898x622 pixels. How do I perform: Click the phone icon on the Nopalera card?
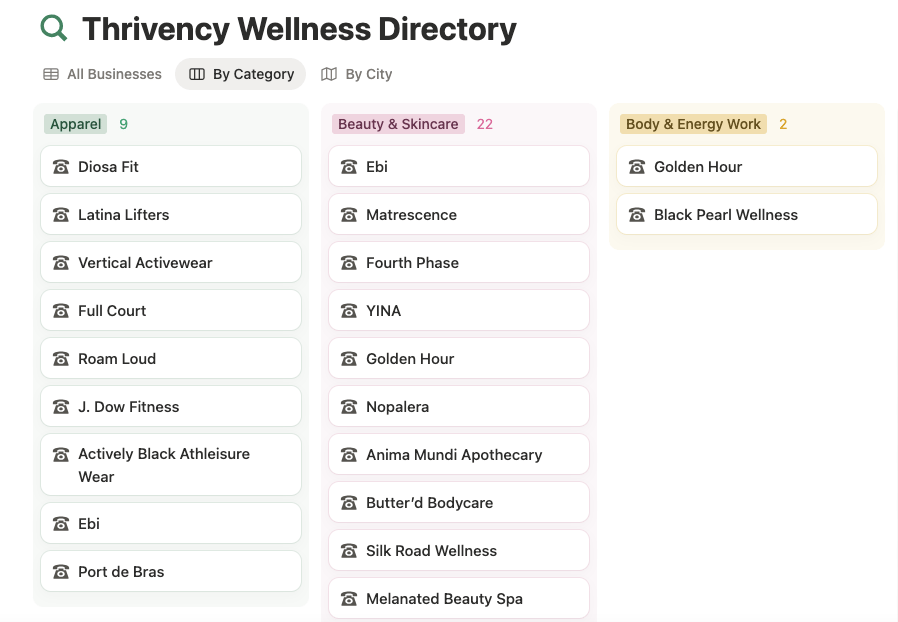click(349, 407)
